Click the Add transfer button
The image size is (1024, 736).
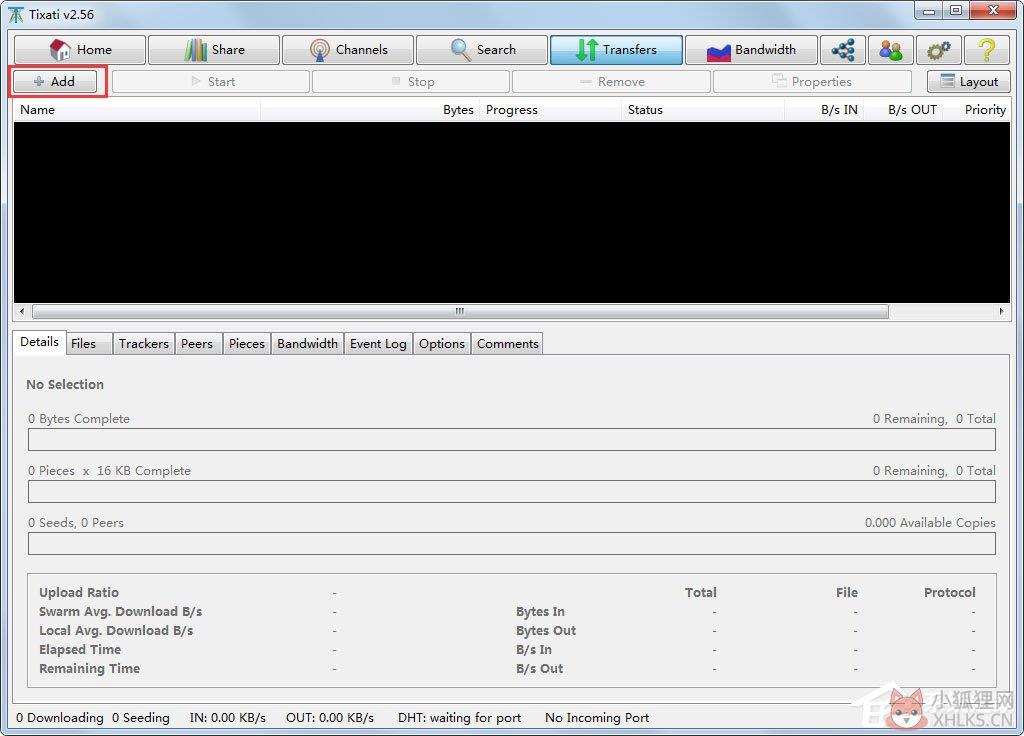point(55,82)
